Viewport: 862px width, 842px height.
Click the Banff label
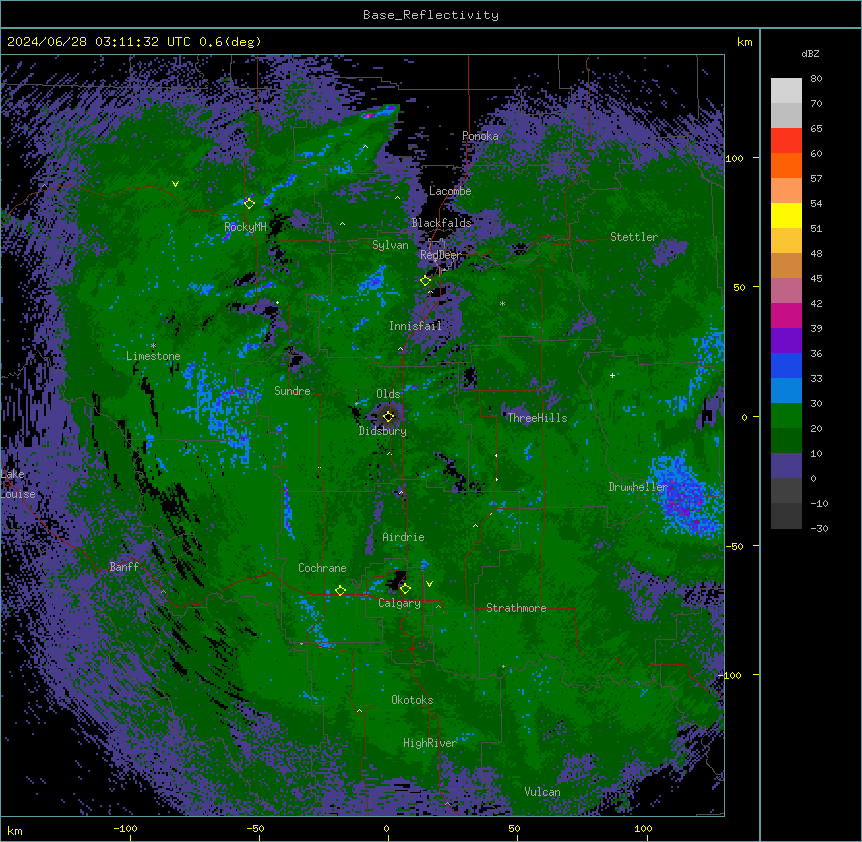pos(124,567)
